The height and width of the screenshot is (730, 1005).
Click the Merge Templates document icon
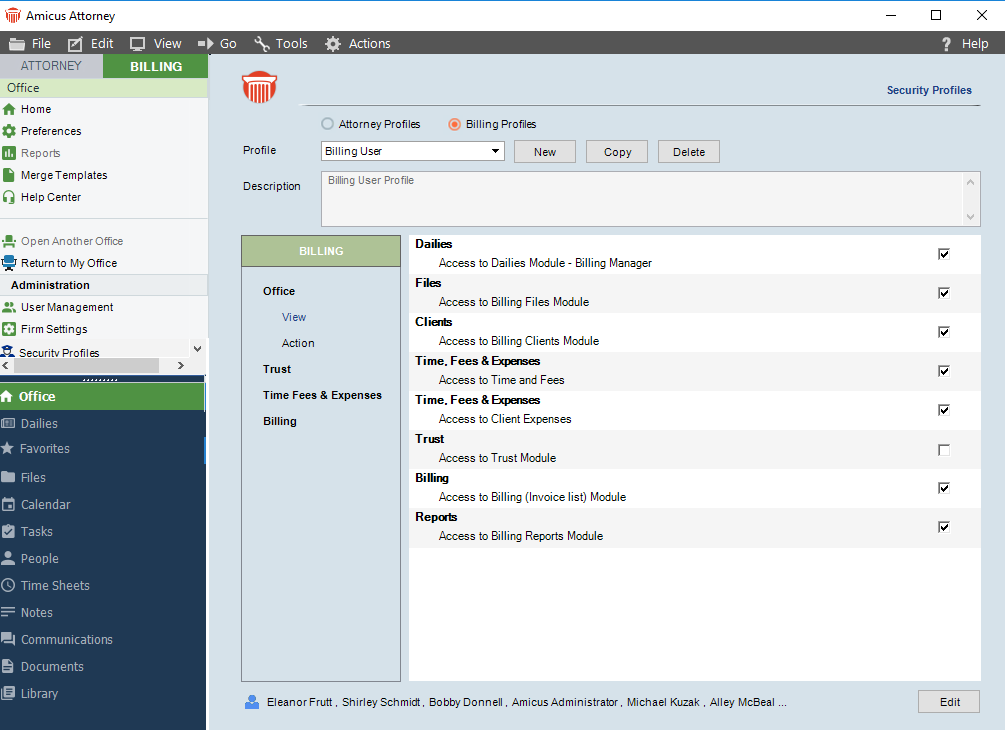click(9, 175)
